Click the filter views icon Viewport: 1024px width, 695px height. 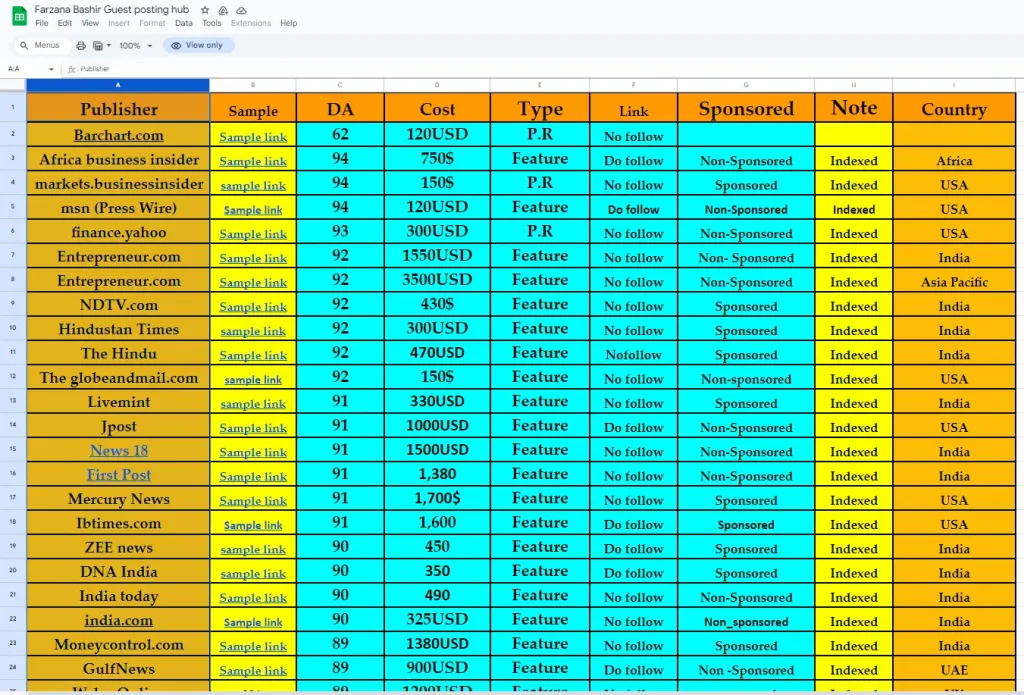coord(98,46)
